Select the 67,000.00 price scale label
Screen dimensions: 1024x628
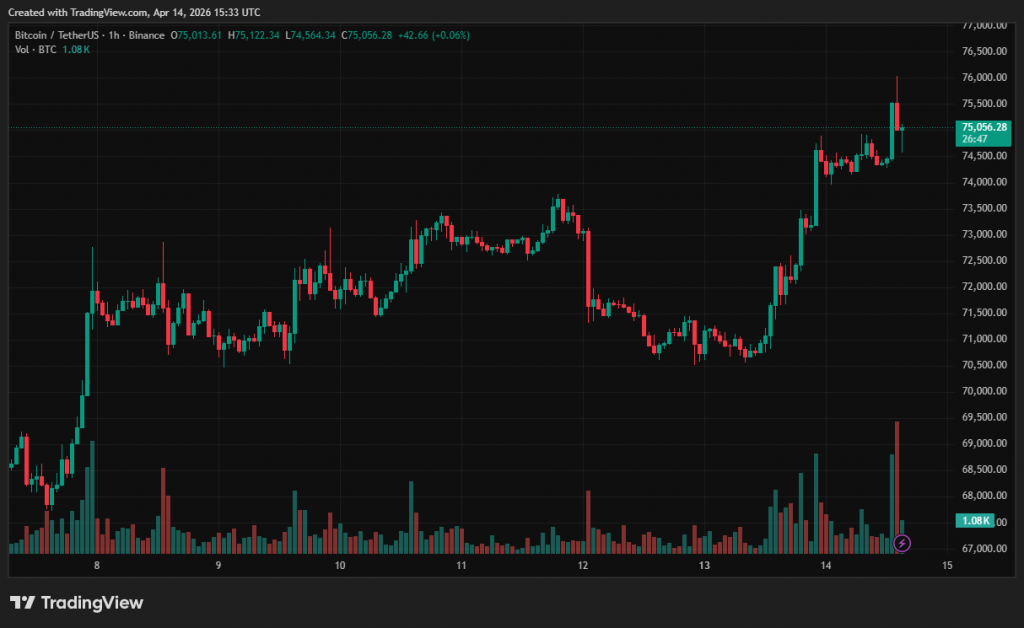pos(985,548)
